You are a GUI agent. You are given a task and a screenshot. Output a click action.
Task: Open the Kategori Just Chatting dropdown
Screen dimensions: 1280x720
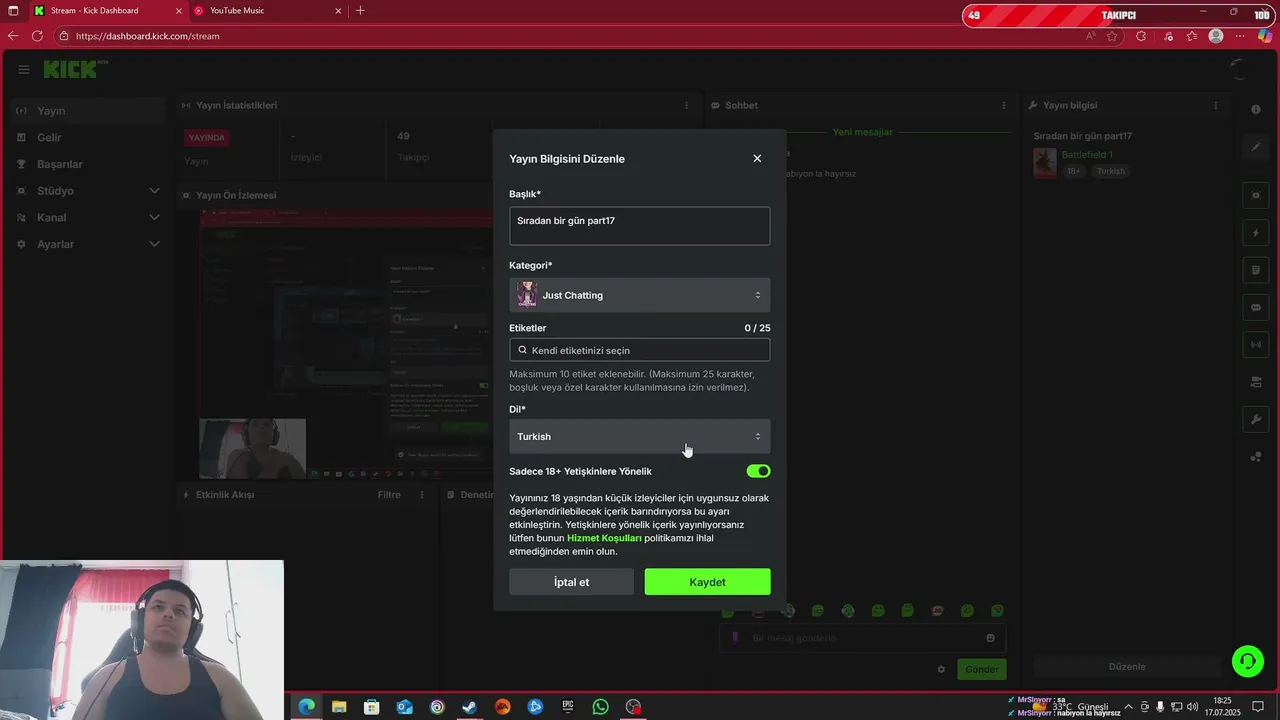click(x=639, y=295)
